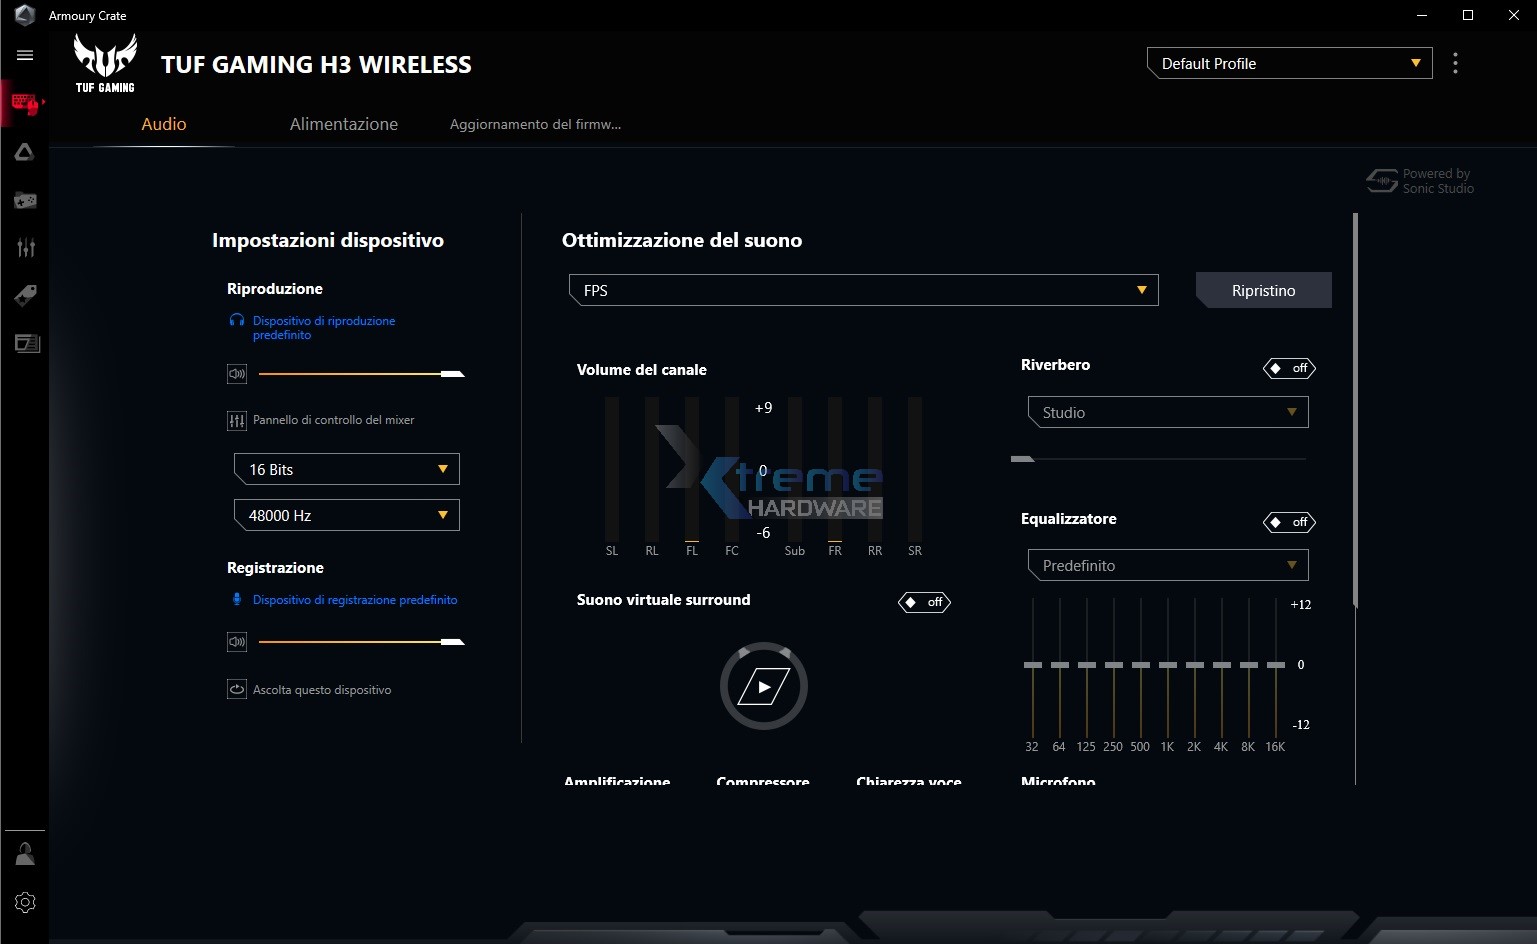
Task: Expand the 48000 Hz sample rate dropdown
Action: (x=346, y=515)
